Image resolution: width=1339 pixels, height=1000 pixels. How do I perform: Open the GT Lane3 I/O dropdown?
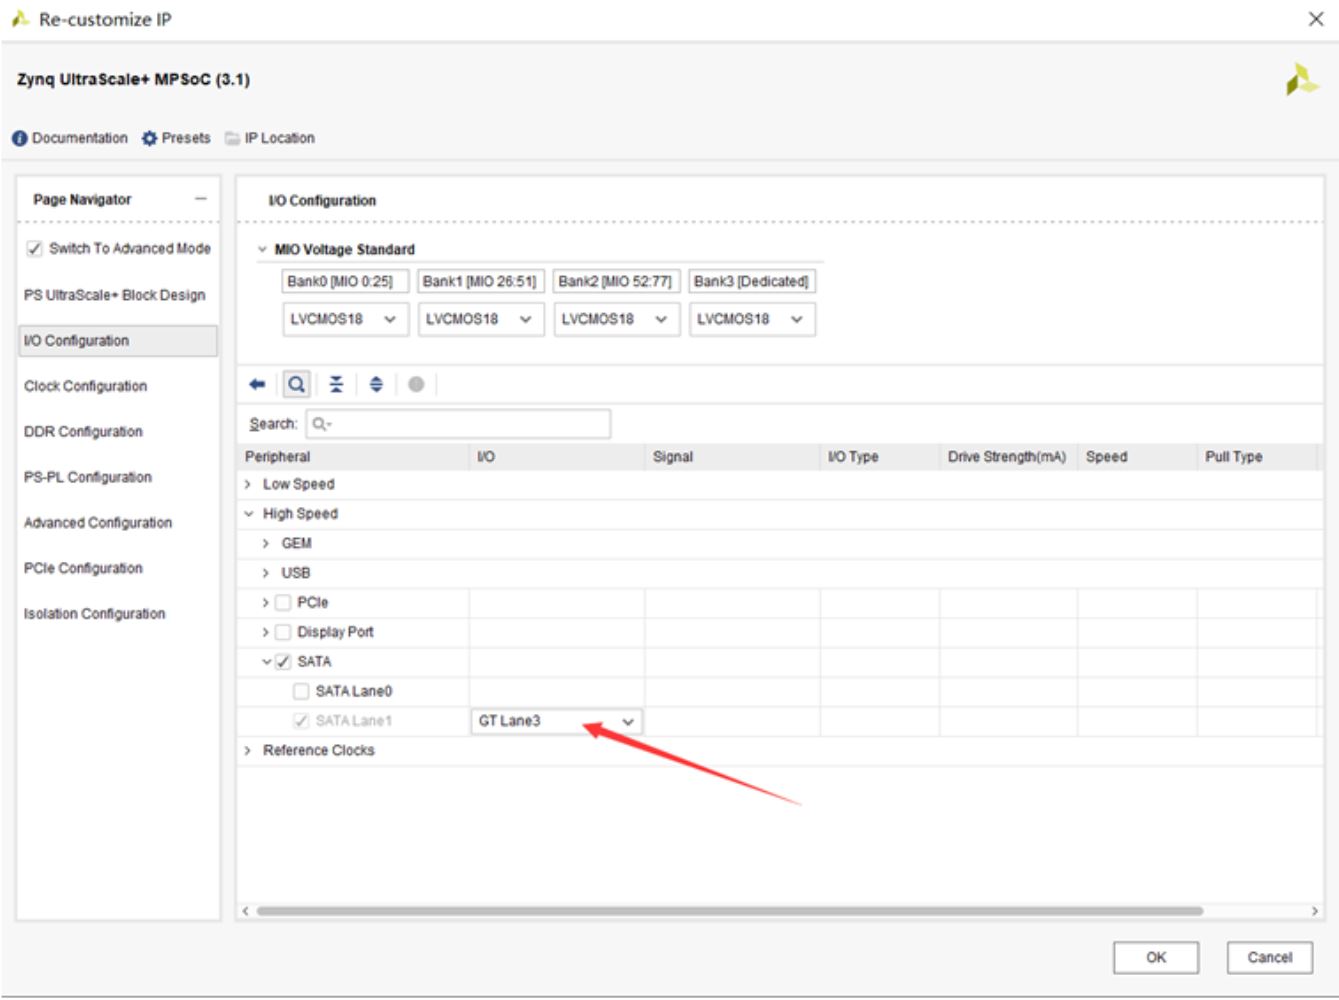tap(556, 721)
